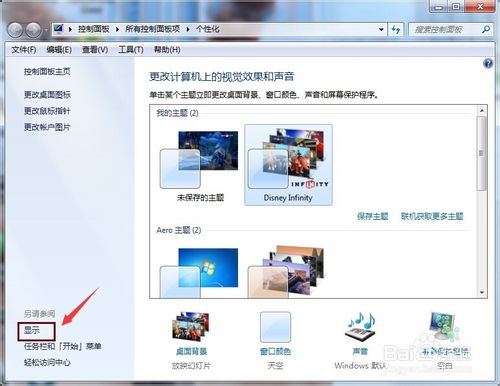
Task: Expand arrow before 控制面板 breadcrumb
Action: pos(70,29)
